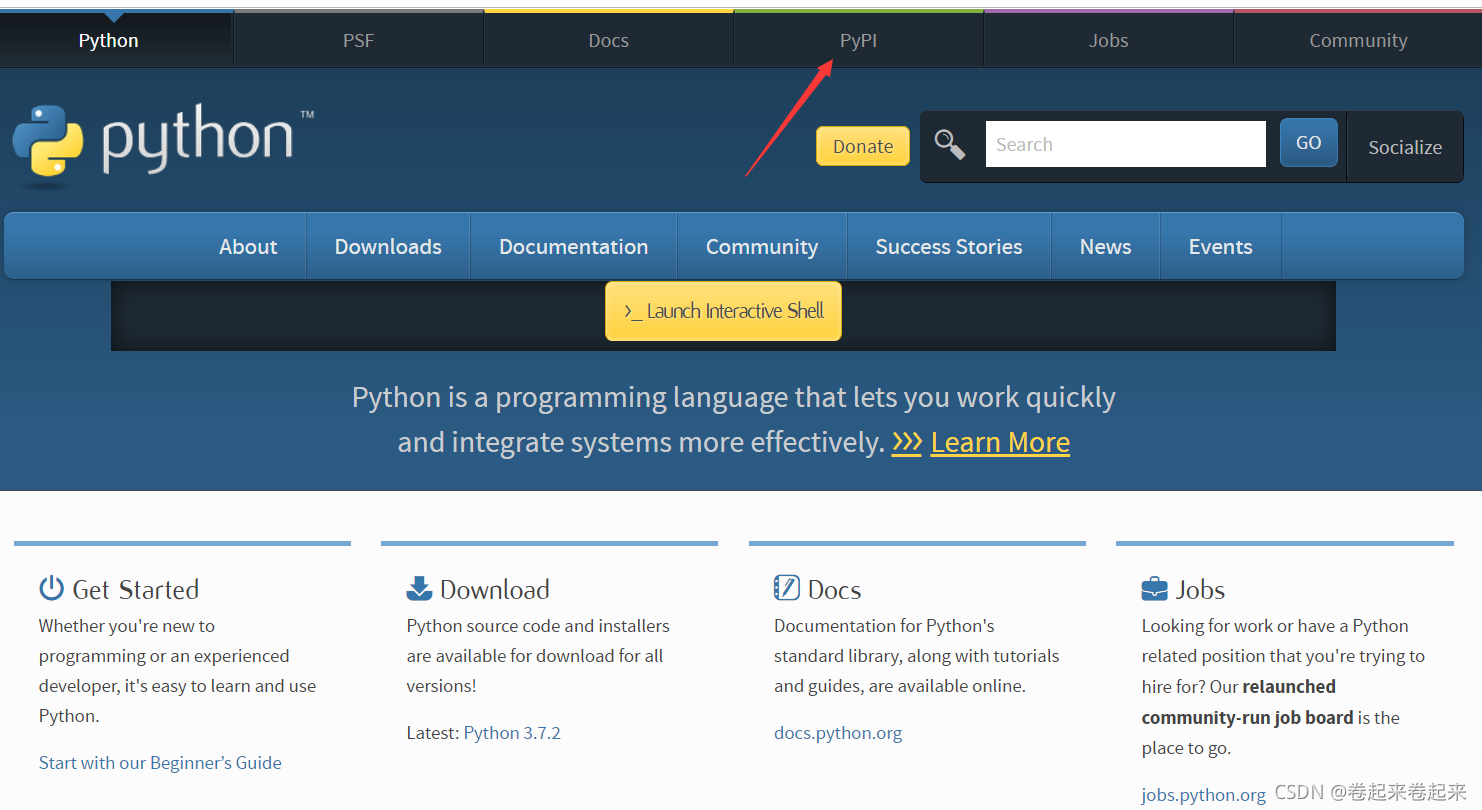Follow the Learn More link
Viewport: 1482px width, 810px height.
(x=1000, y=442)
